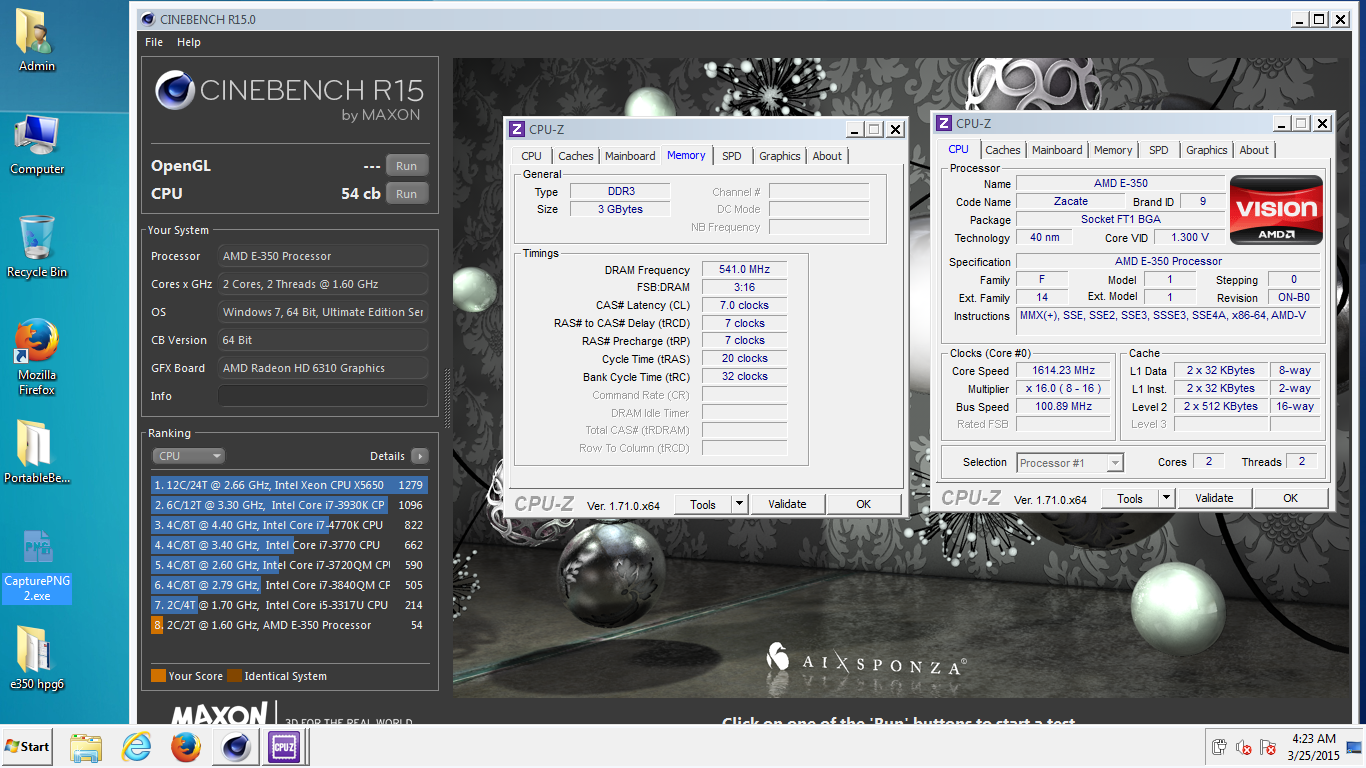Run the OpenGL benchmark
This screenshot has height=768, width=1366.
(407, 166)
